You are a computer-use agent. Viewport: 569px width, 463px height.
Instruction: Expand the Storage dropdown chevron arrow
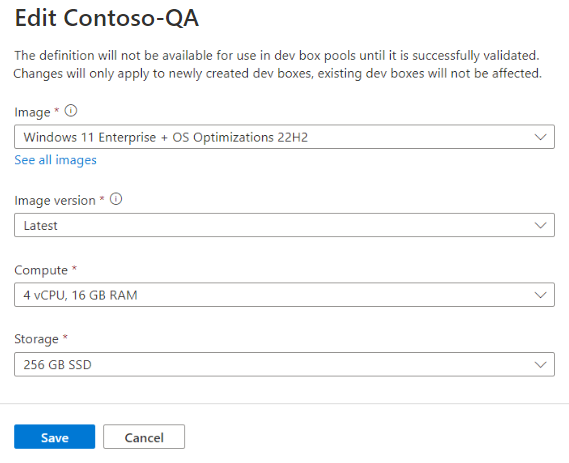[540, 365]
